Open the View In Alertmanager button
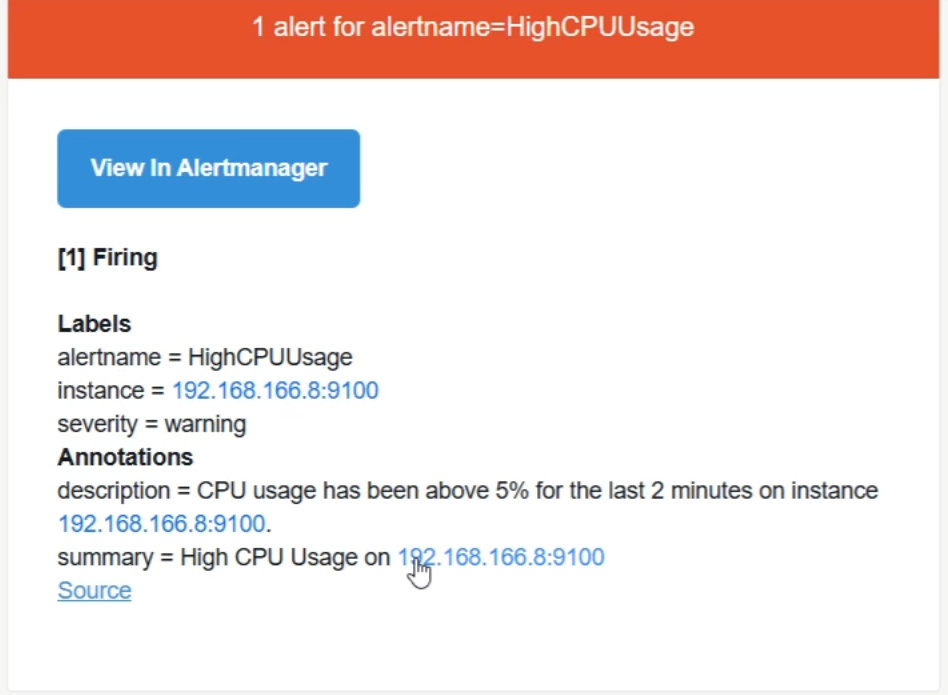 point(209,169)
